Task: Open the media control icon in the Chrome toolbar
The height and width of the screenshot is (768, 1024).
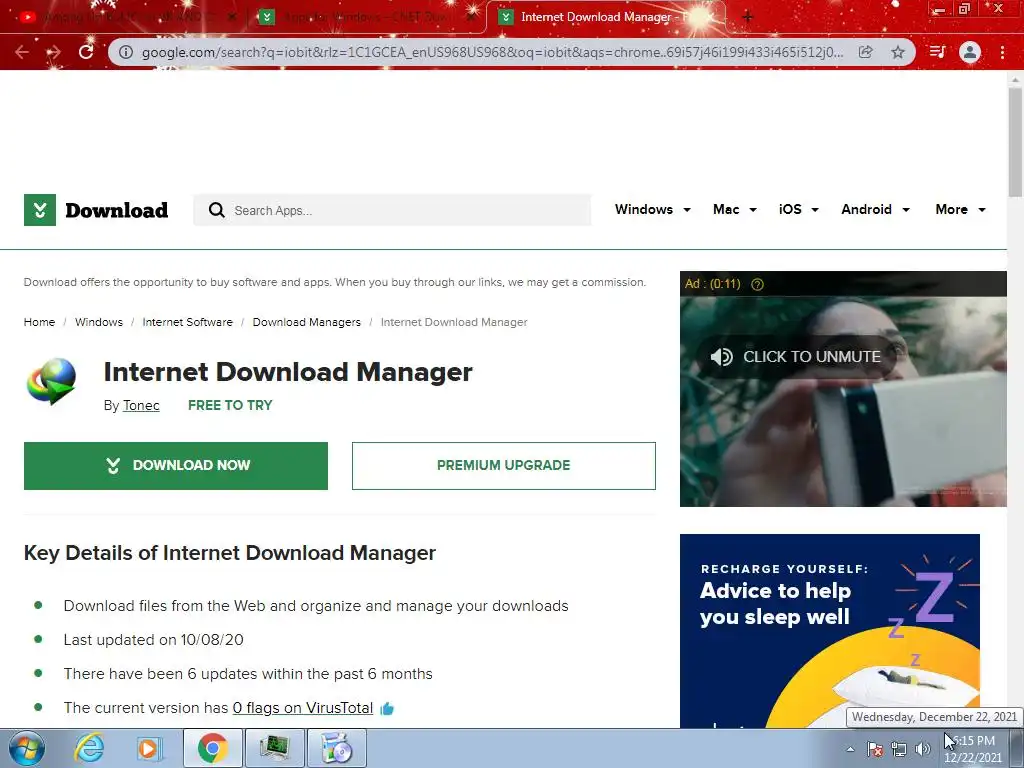Action: (937, 52)
